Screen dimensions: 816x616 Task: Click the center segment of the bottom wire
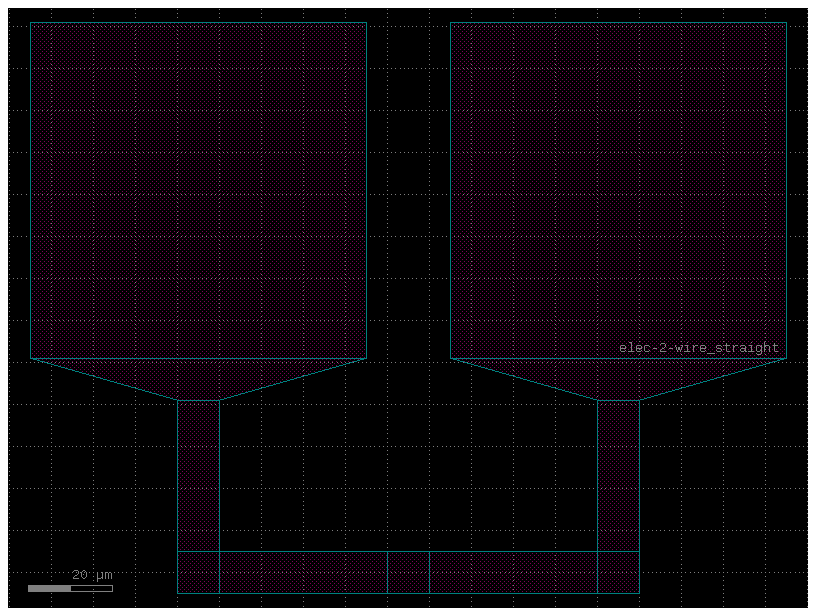pyautogui.click(x=407, y=570)
